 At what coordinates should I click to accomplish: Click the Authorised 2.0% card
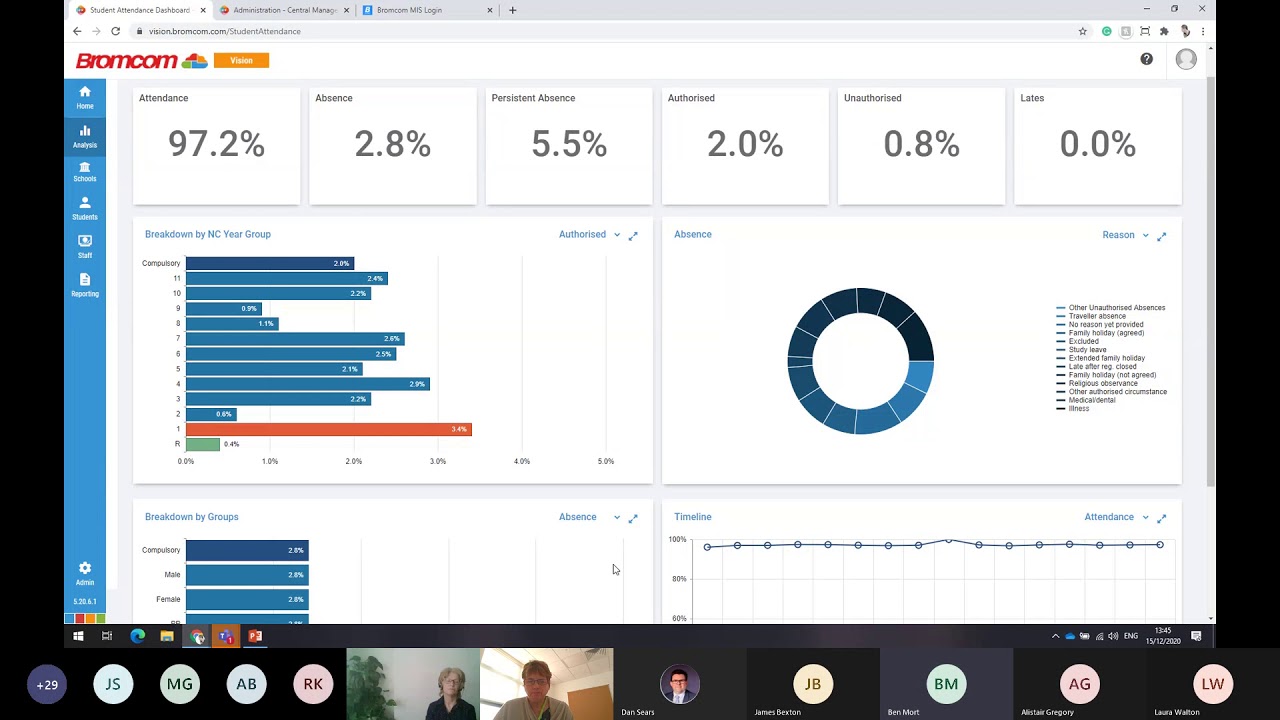click(x=745, y=146)
